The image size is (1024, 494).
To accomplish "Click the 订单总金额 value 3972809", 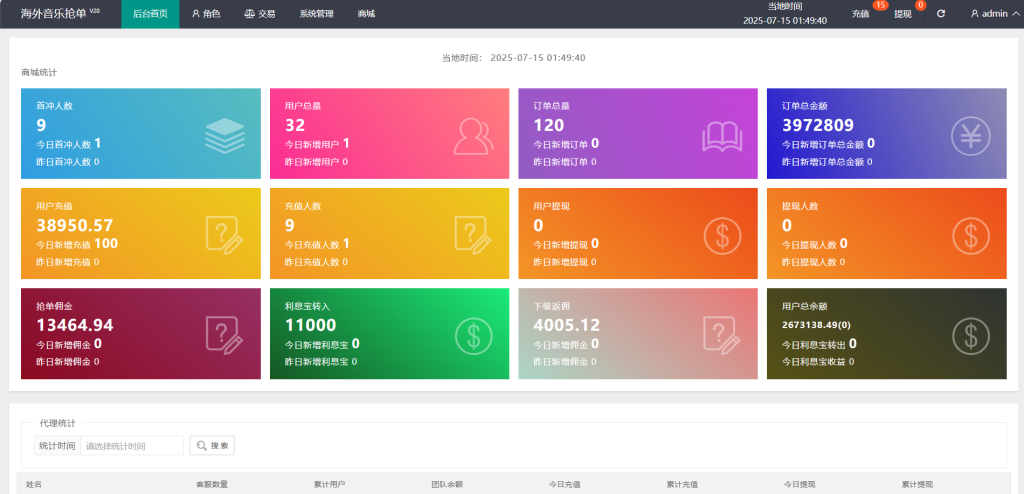I will [818, 125].
